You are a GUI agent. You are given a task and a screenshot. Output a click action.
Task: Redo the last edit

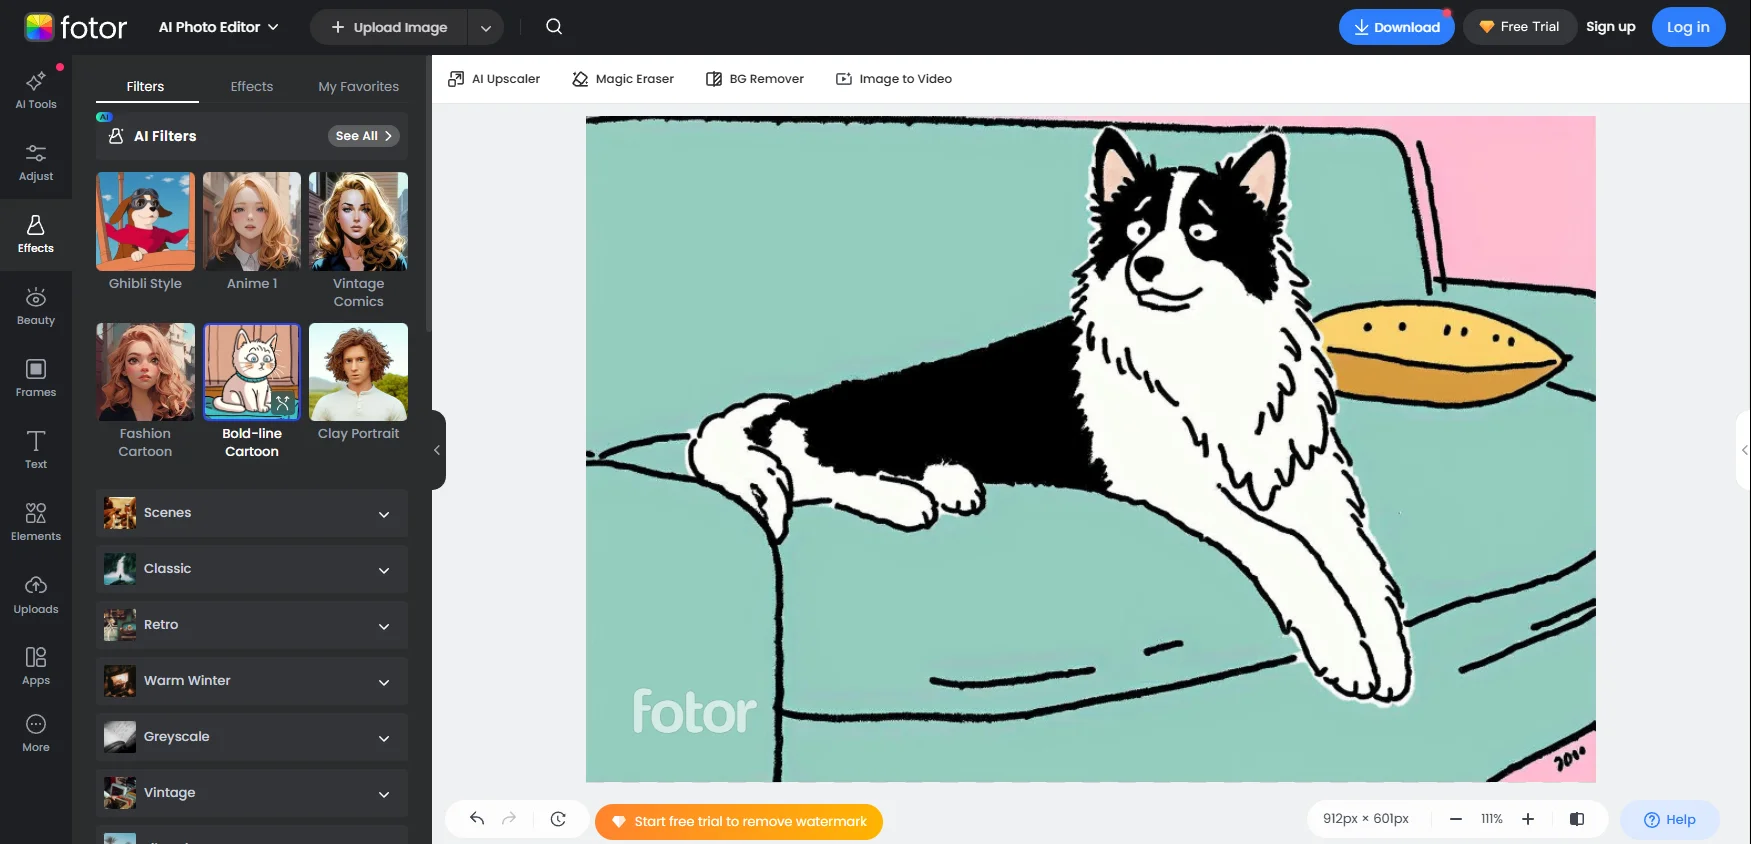(x=509, y=819)
